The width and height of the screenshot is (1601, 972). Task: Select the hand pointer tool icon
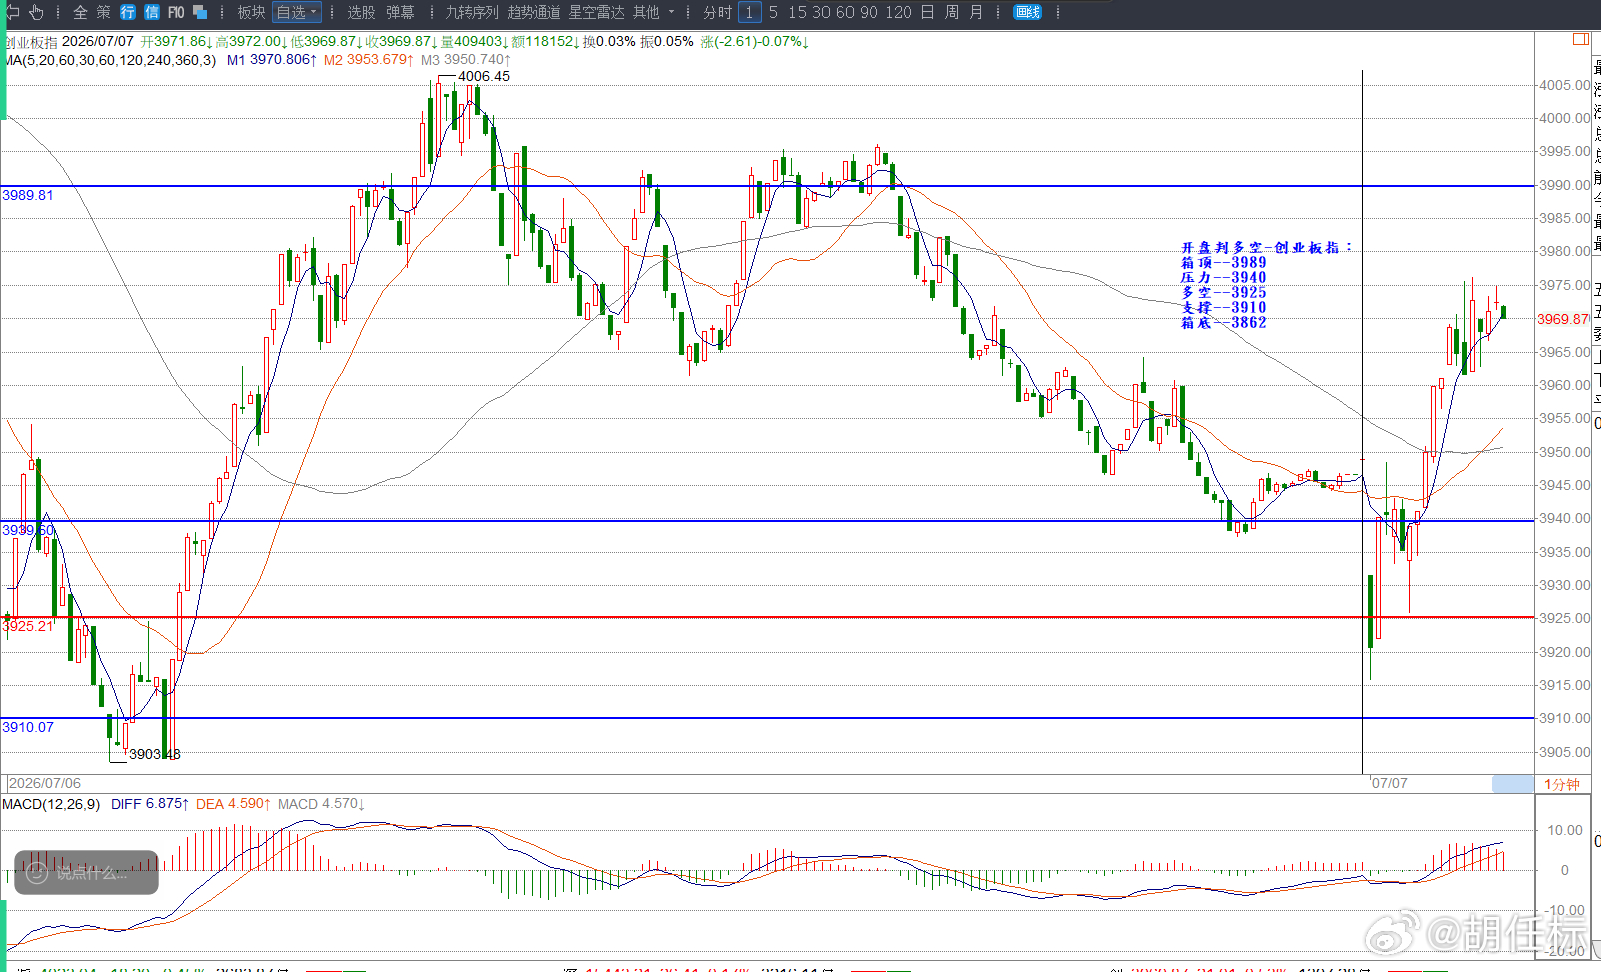pos(37,12)
